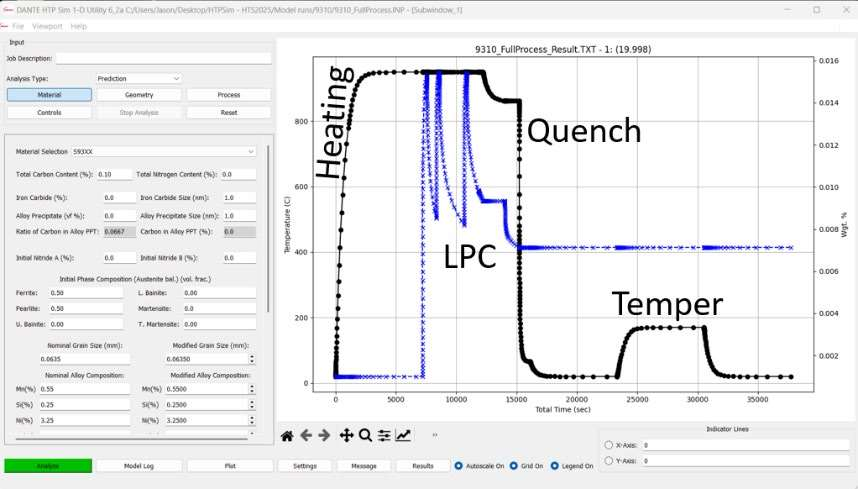Increase the Modified Grain Size stepper

(251, 355)
